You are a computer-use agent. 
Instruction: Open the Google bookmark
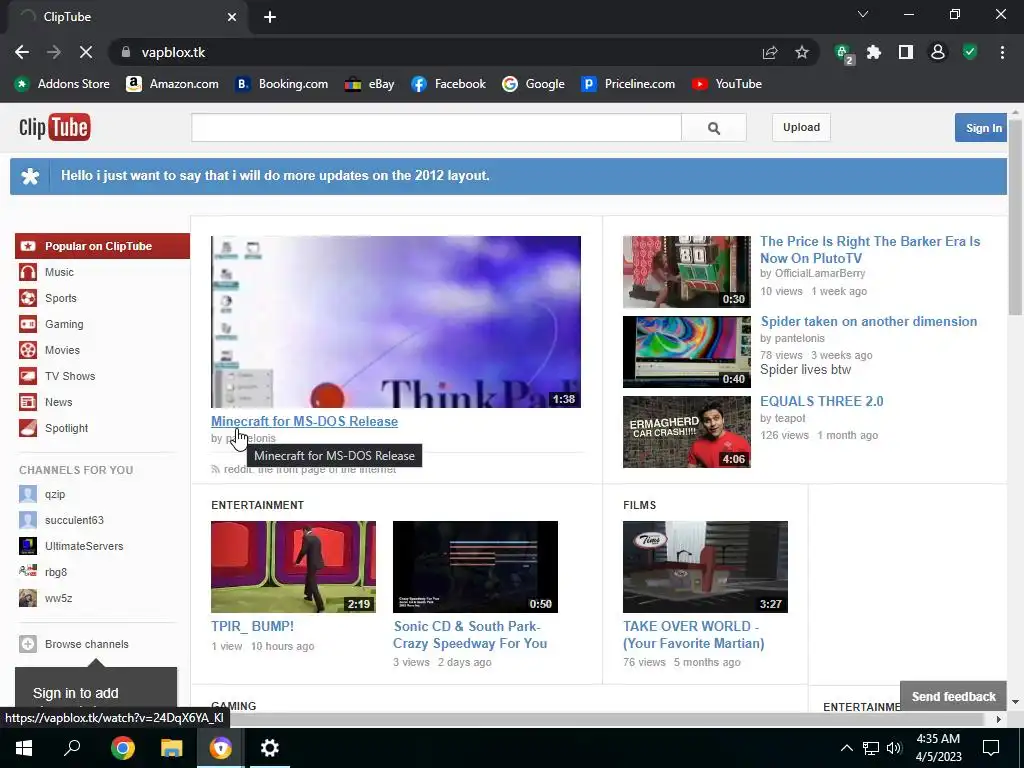point(533,84)
